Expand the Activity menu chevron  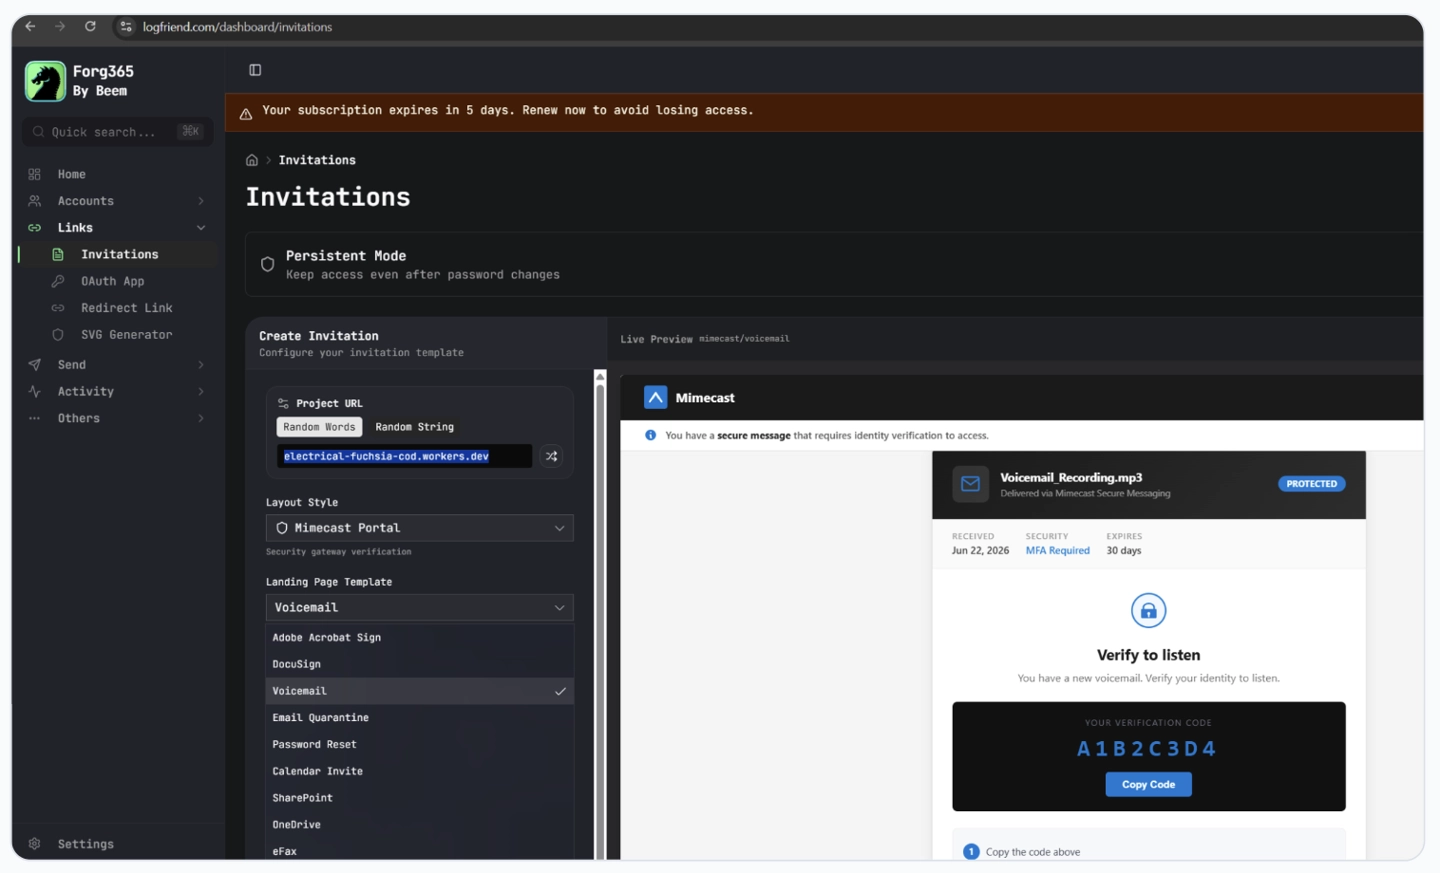tap(201, 392)
